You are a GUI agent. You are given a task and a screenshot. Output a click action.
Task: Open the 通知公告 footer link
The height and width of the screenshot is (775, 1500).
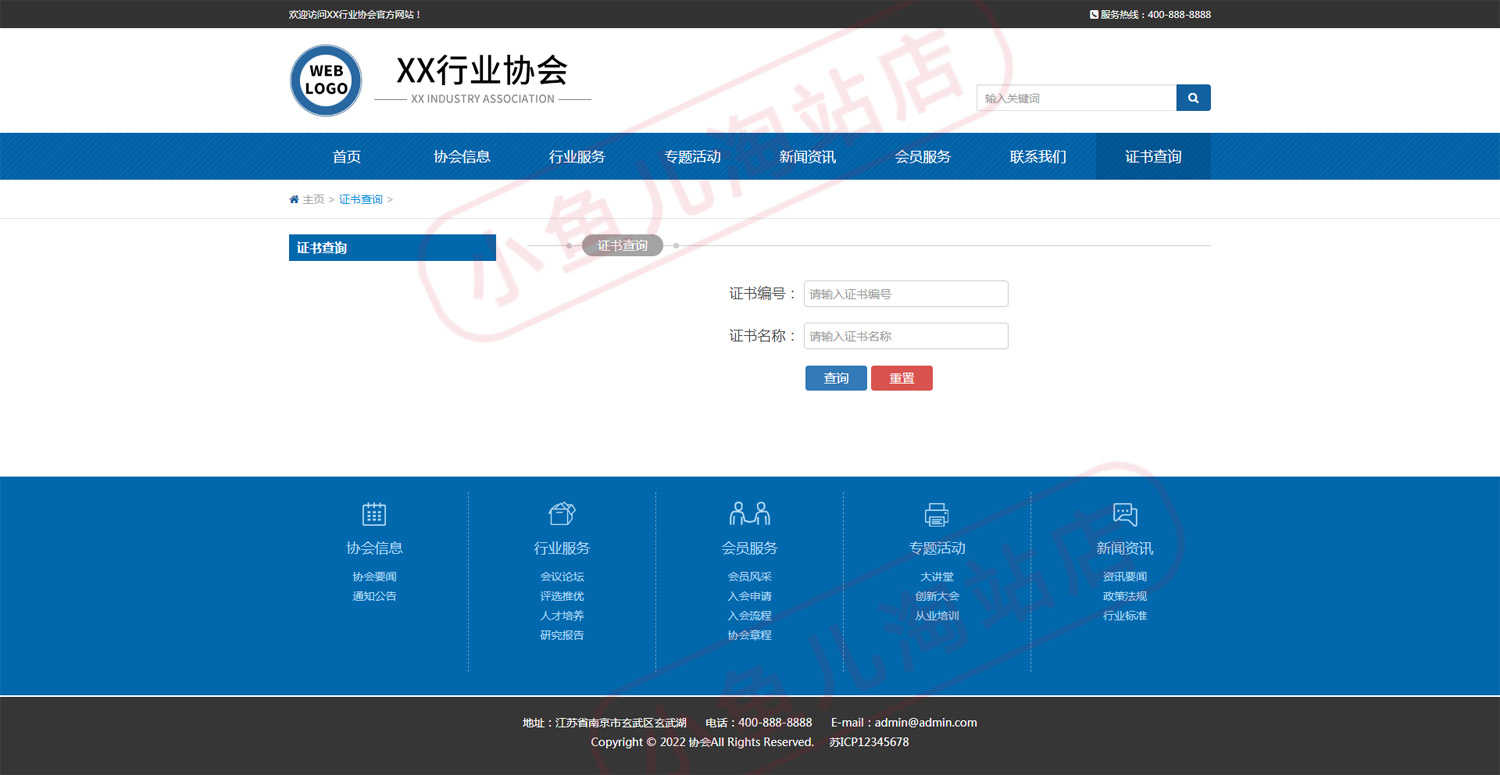pos(374,596)
